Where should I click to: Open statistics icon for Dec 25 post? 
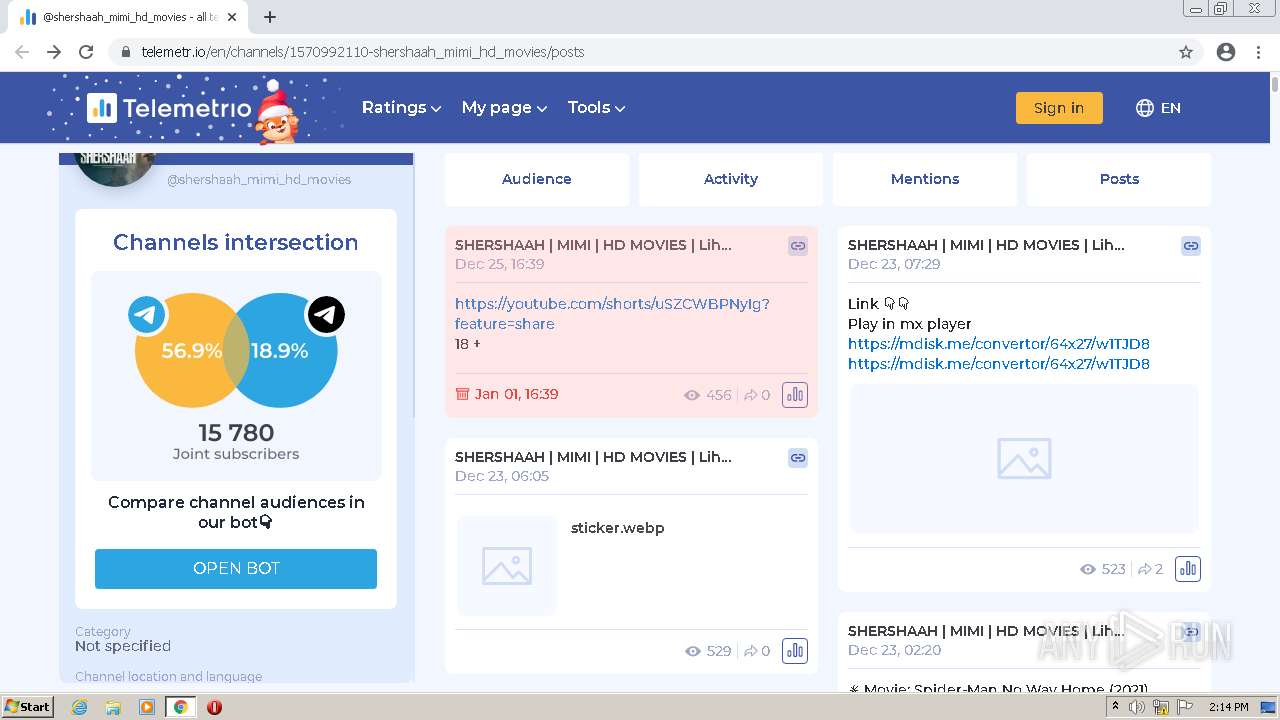coord(795,395)
